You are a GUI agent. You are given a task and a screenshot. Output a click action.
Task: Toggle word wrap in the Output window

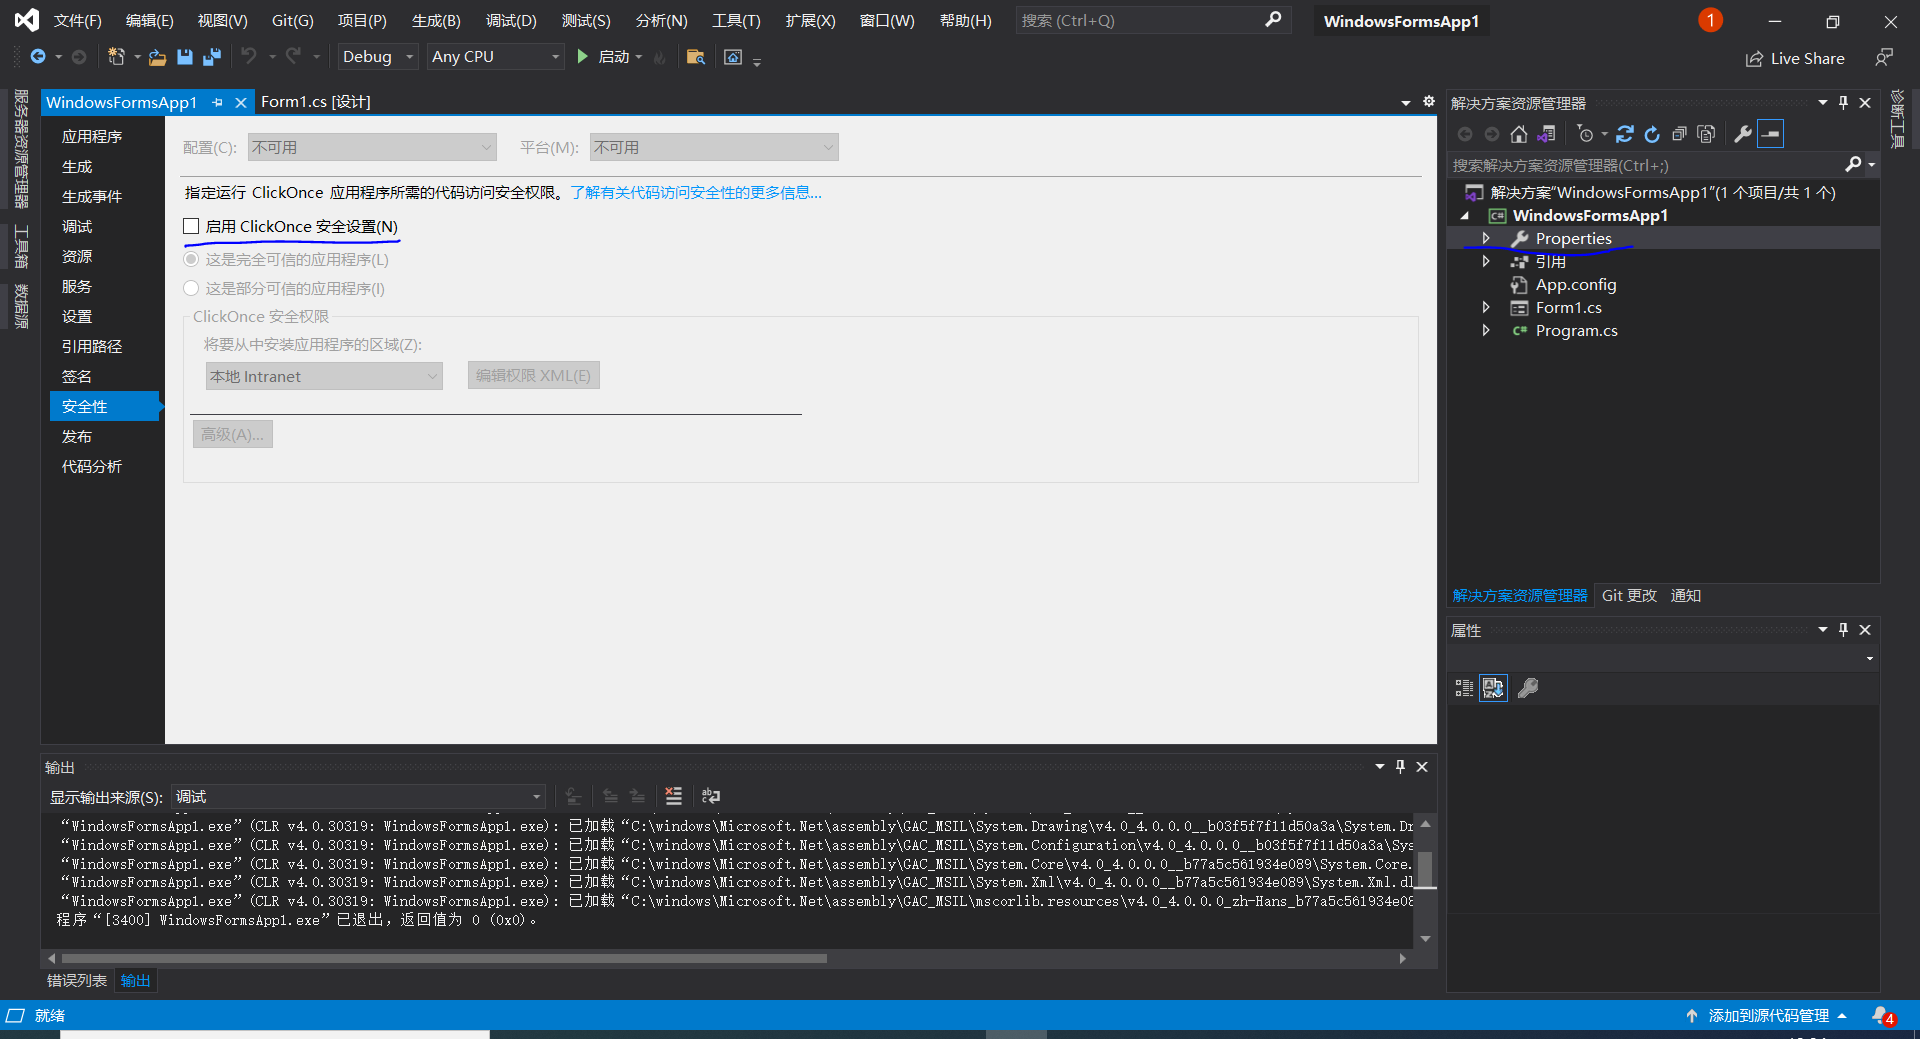pyautogui.click(x=711, y=796)
